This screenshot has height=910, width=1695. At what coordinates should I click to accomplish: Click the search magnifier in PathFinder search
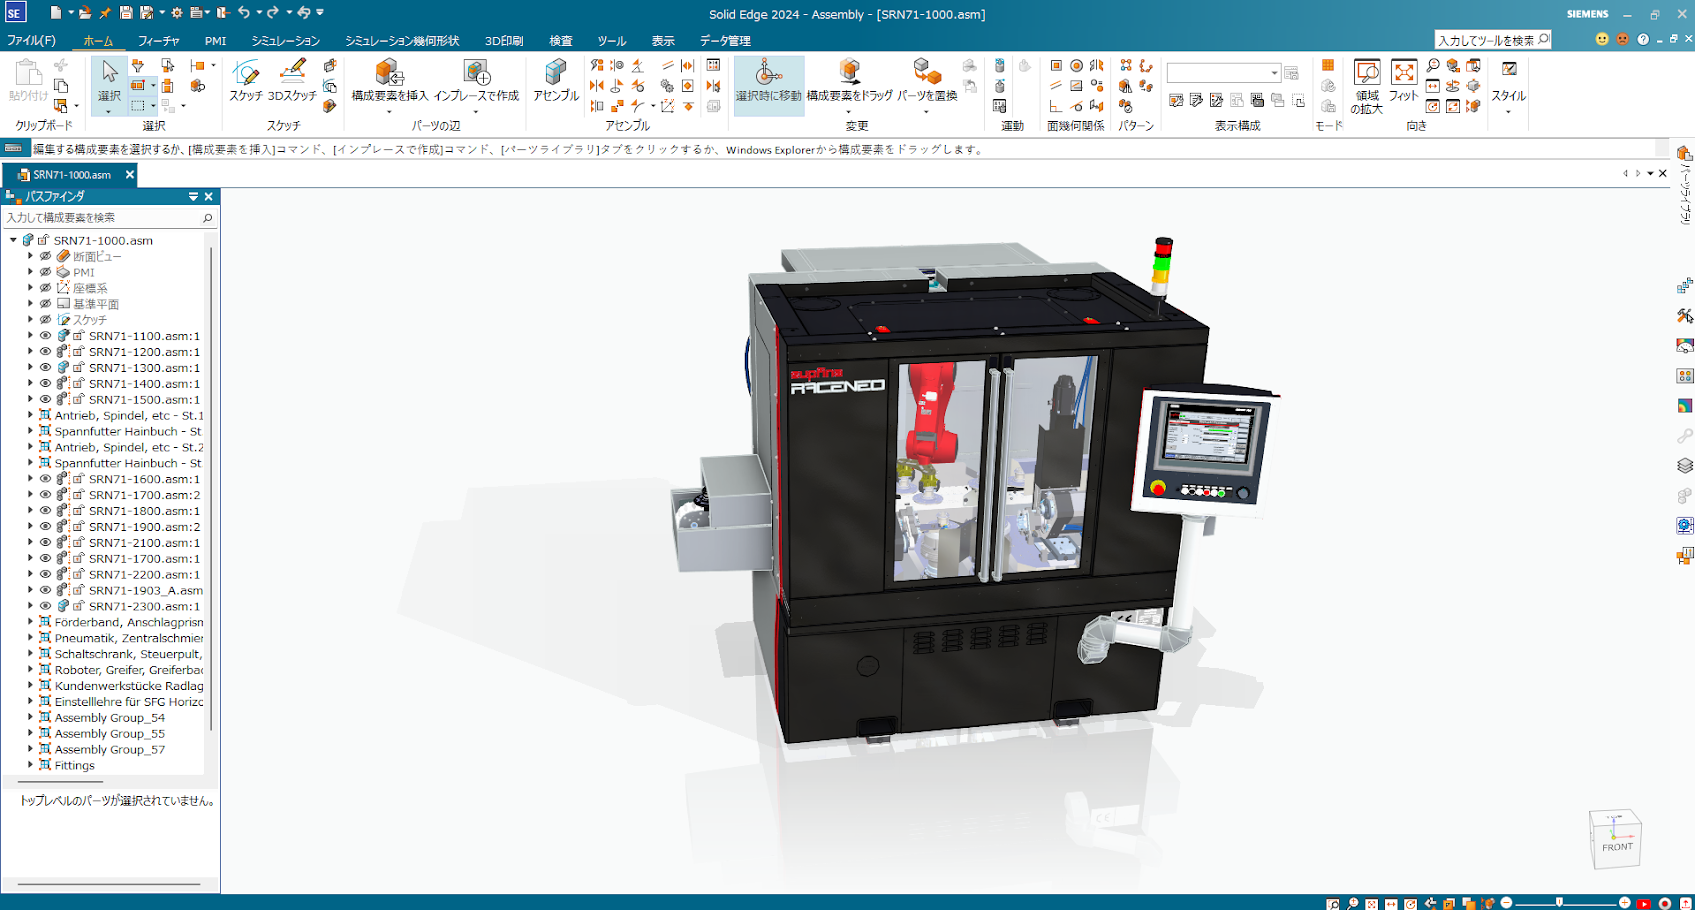click(208, 218)
